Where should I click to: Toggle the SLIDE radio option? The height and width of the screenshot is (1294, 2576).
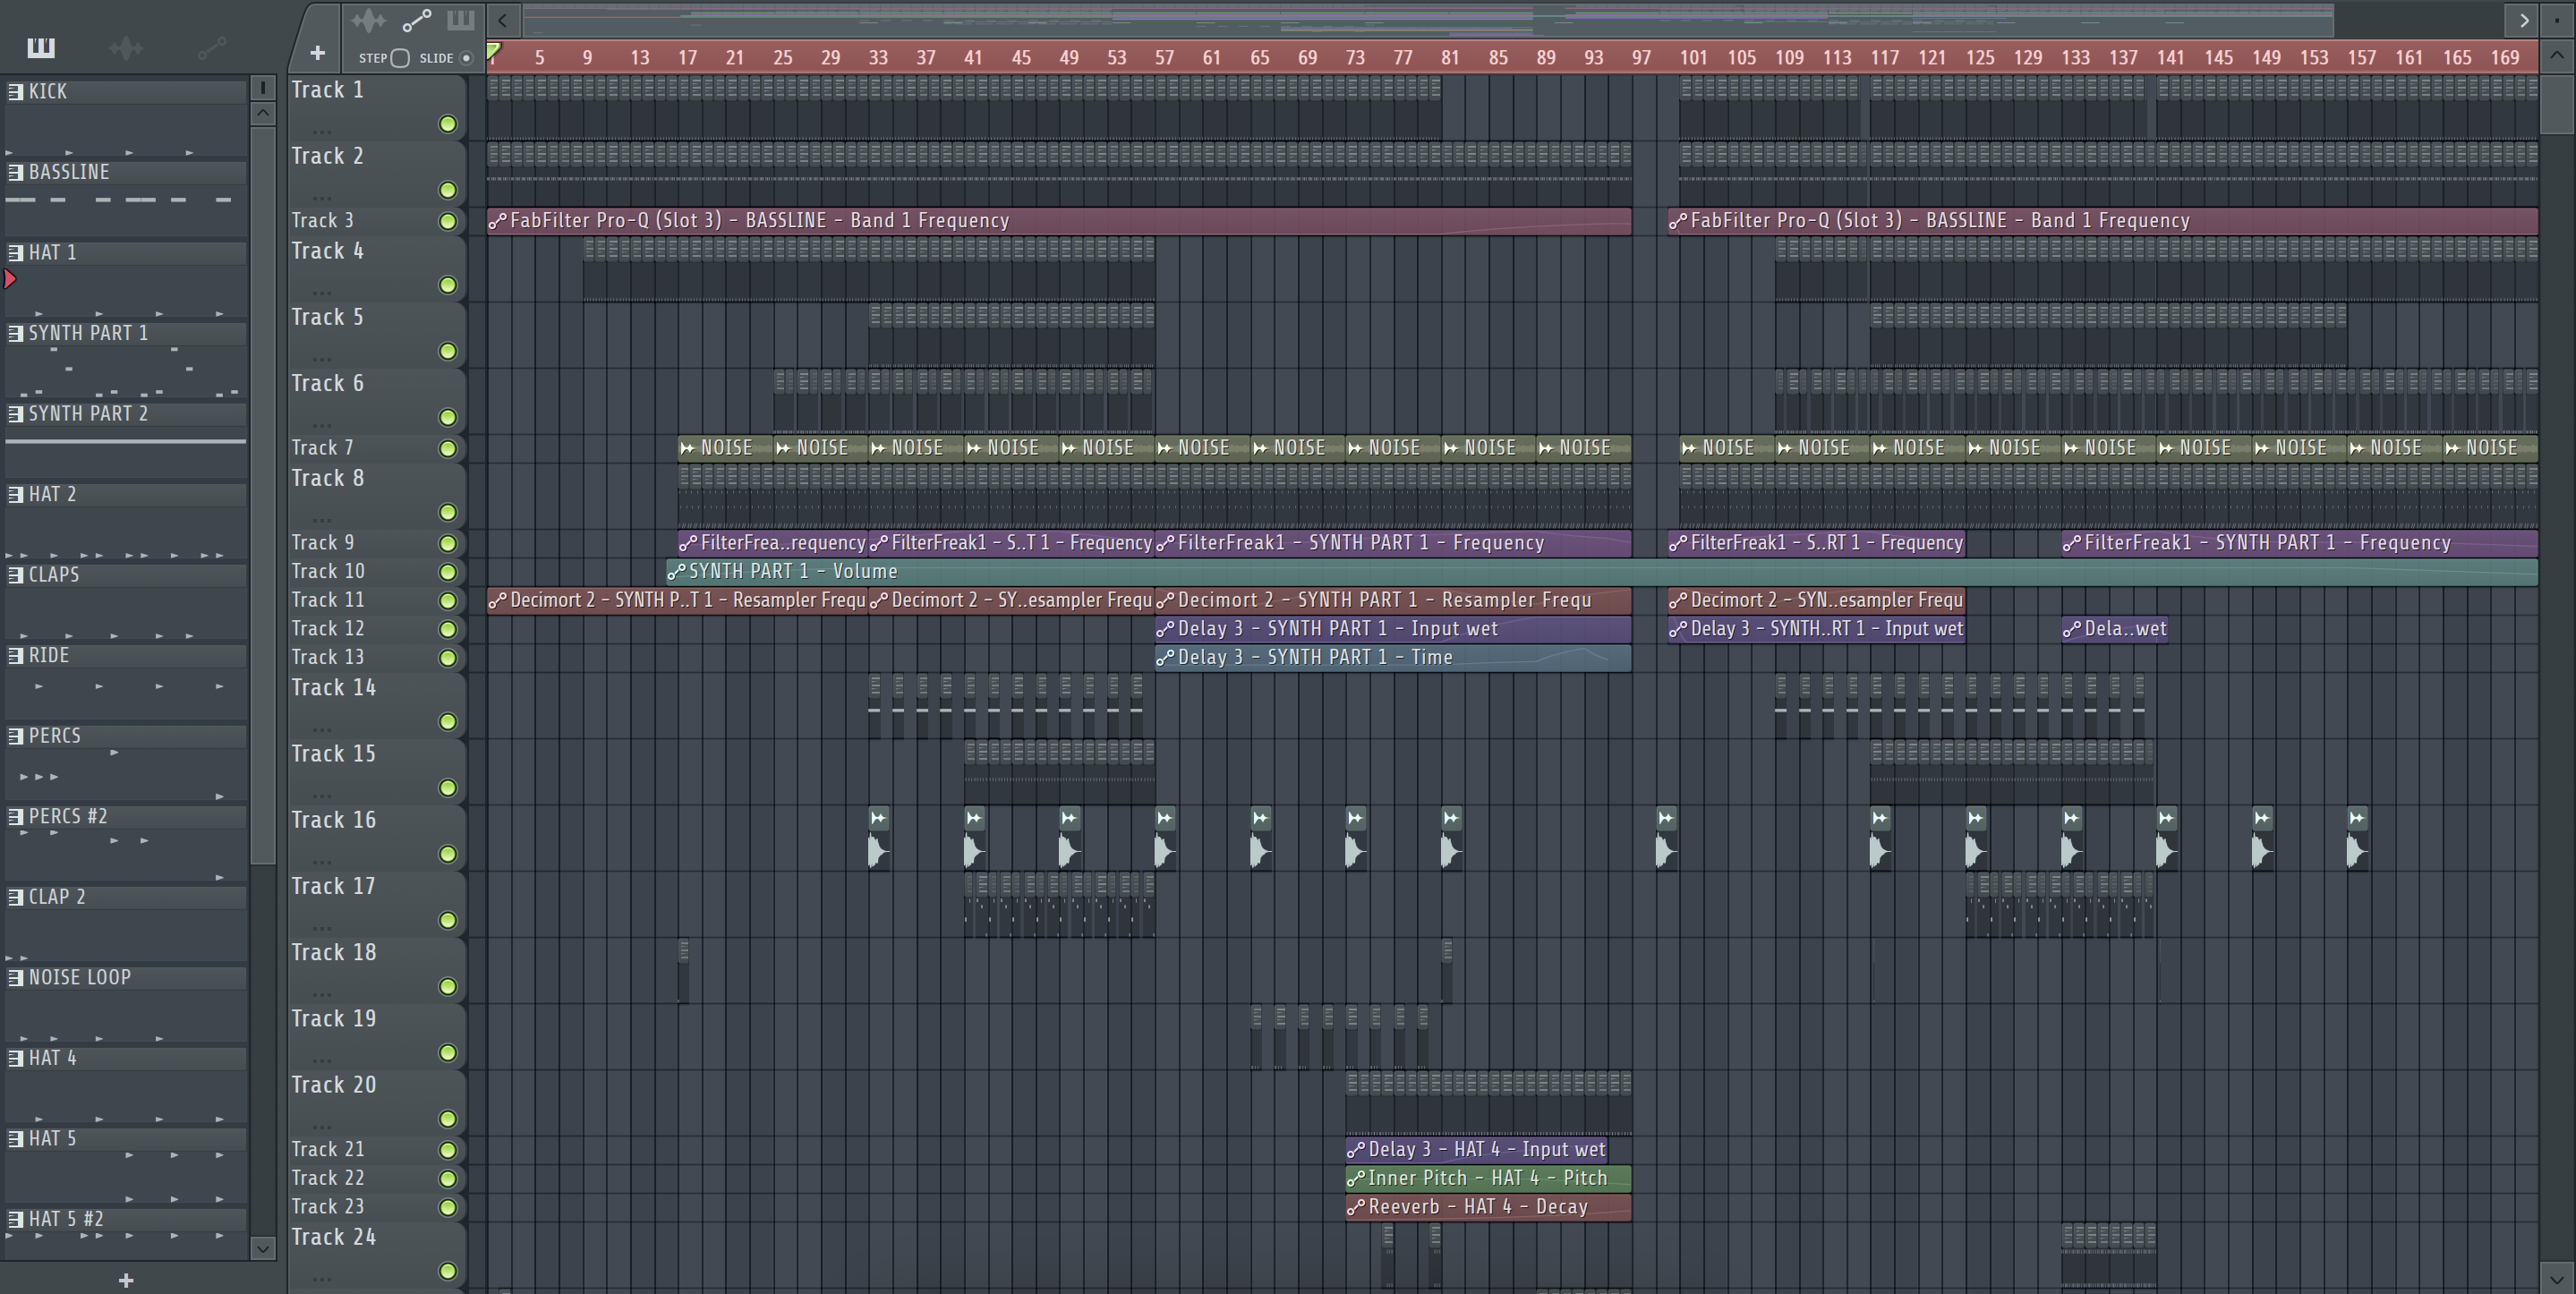[x=466, y=58]
